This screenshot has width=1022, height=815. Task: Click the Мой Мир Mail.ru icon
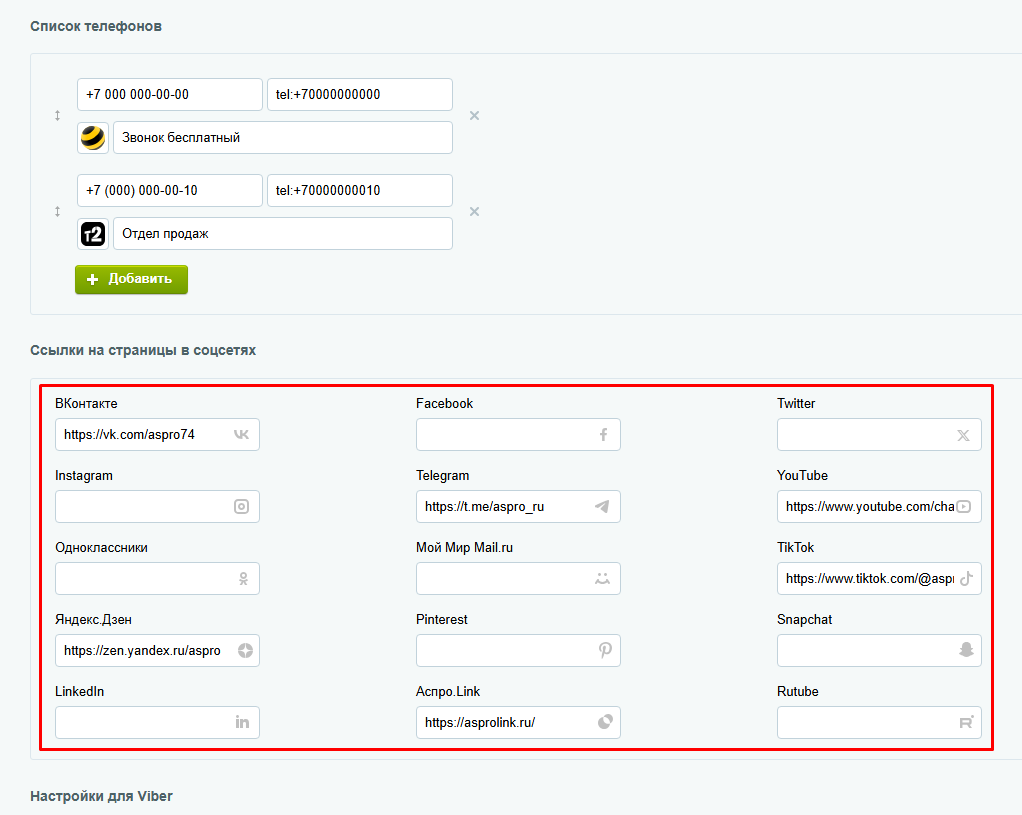tap(602, 578)
